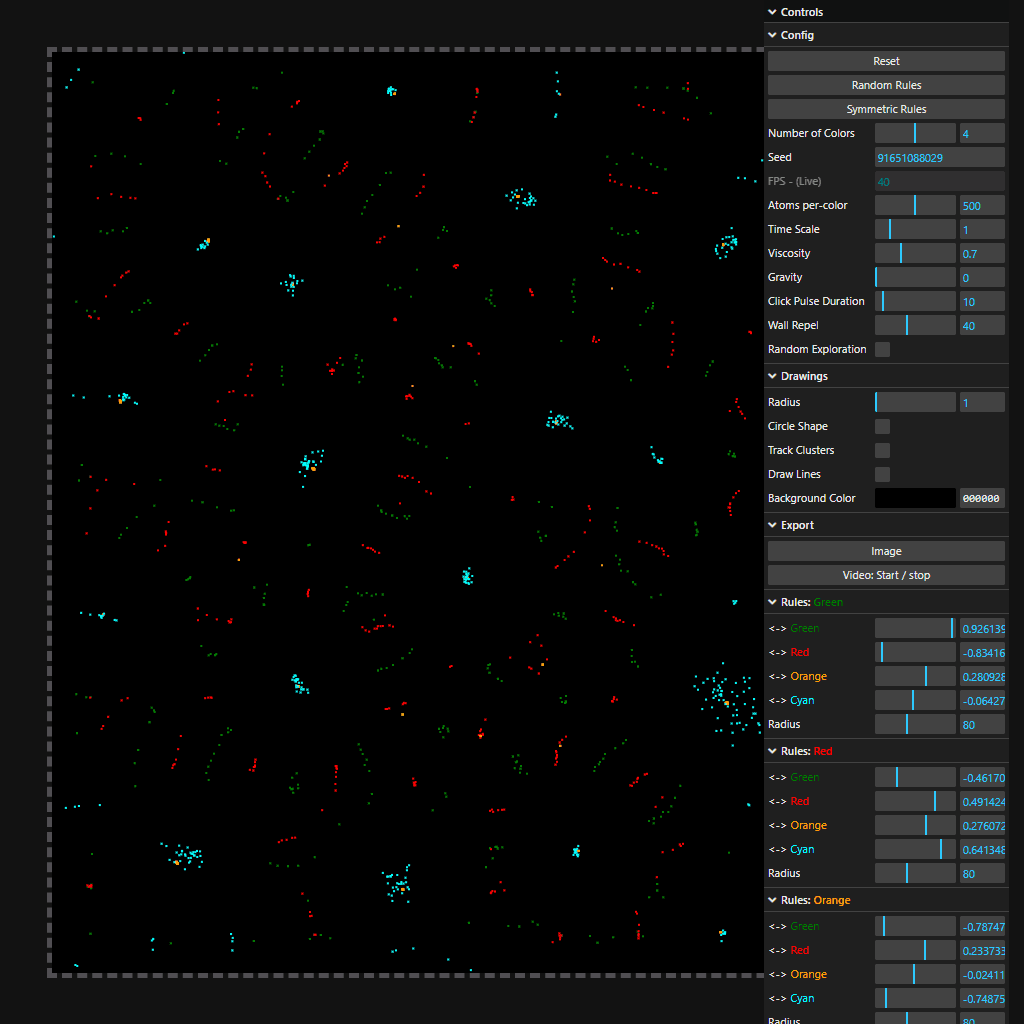Screen dimensions: 1024x1024
Task: Enable the Circle Shape checkbox
Action: 882,426
